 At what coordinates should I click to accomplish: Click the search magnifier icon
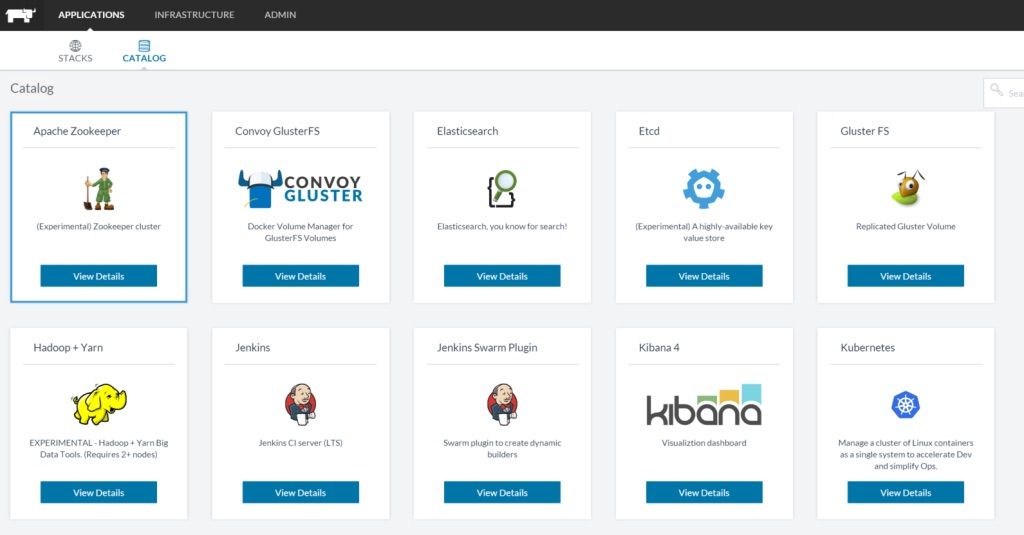[x=996, y=89]
